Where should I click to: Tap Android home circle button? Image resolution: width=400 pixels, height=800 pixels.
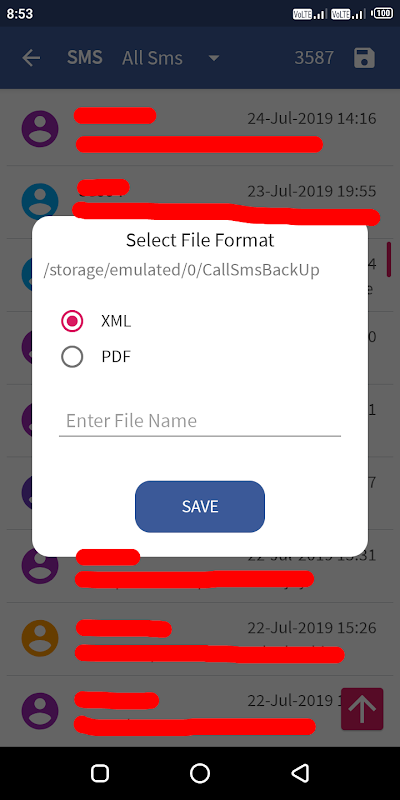200,773
